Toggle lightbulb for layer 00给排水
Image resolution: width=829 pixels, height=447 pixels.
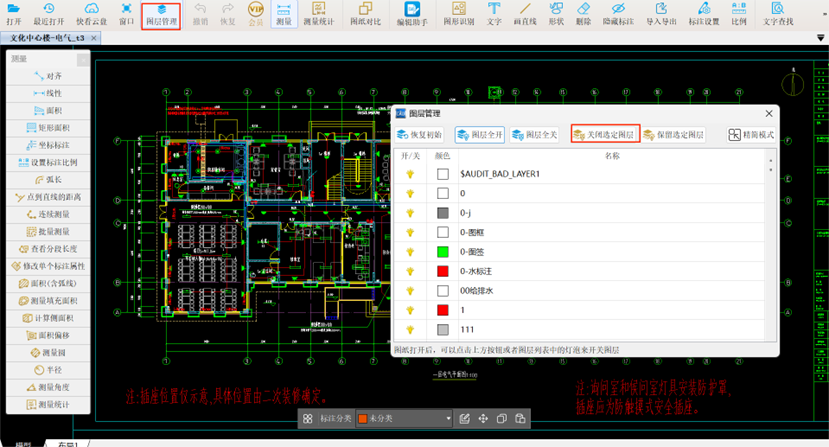410,291
